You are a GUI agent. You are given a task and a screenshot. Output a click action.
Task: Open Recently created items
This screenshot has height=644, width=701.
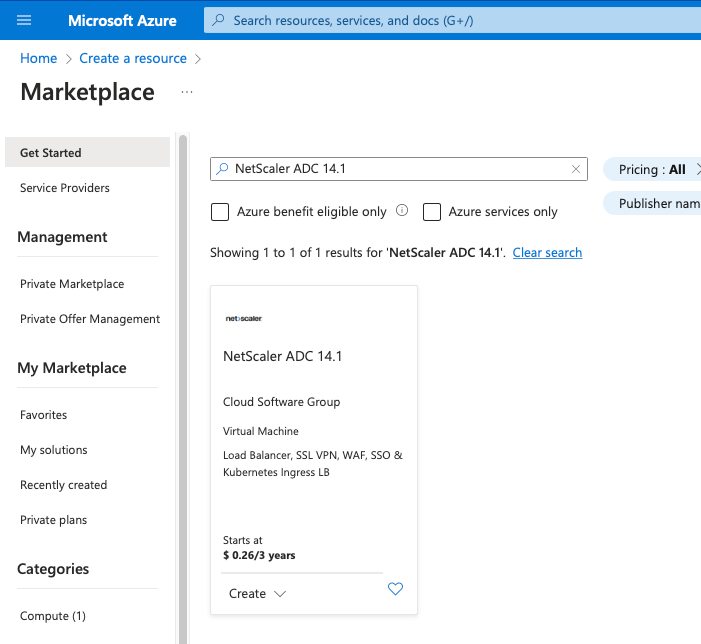click(x=63, y=485)
